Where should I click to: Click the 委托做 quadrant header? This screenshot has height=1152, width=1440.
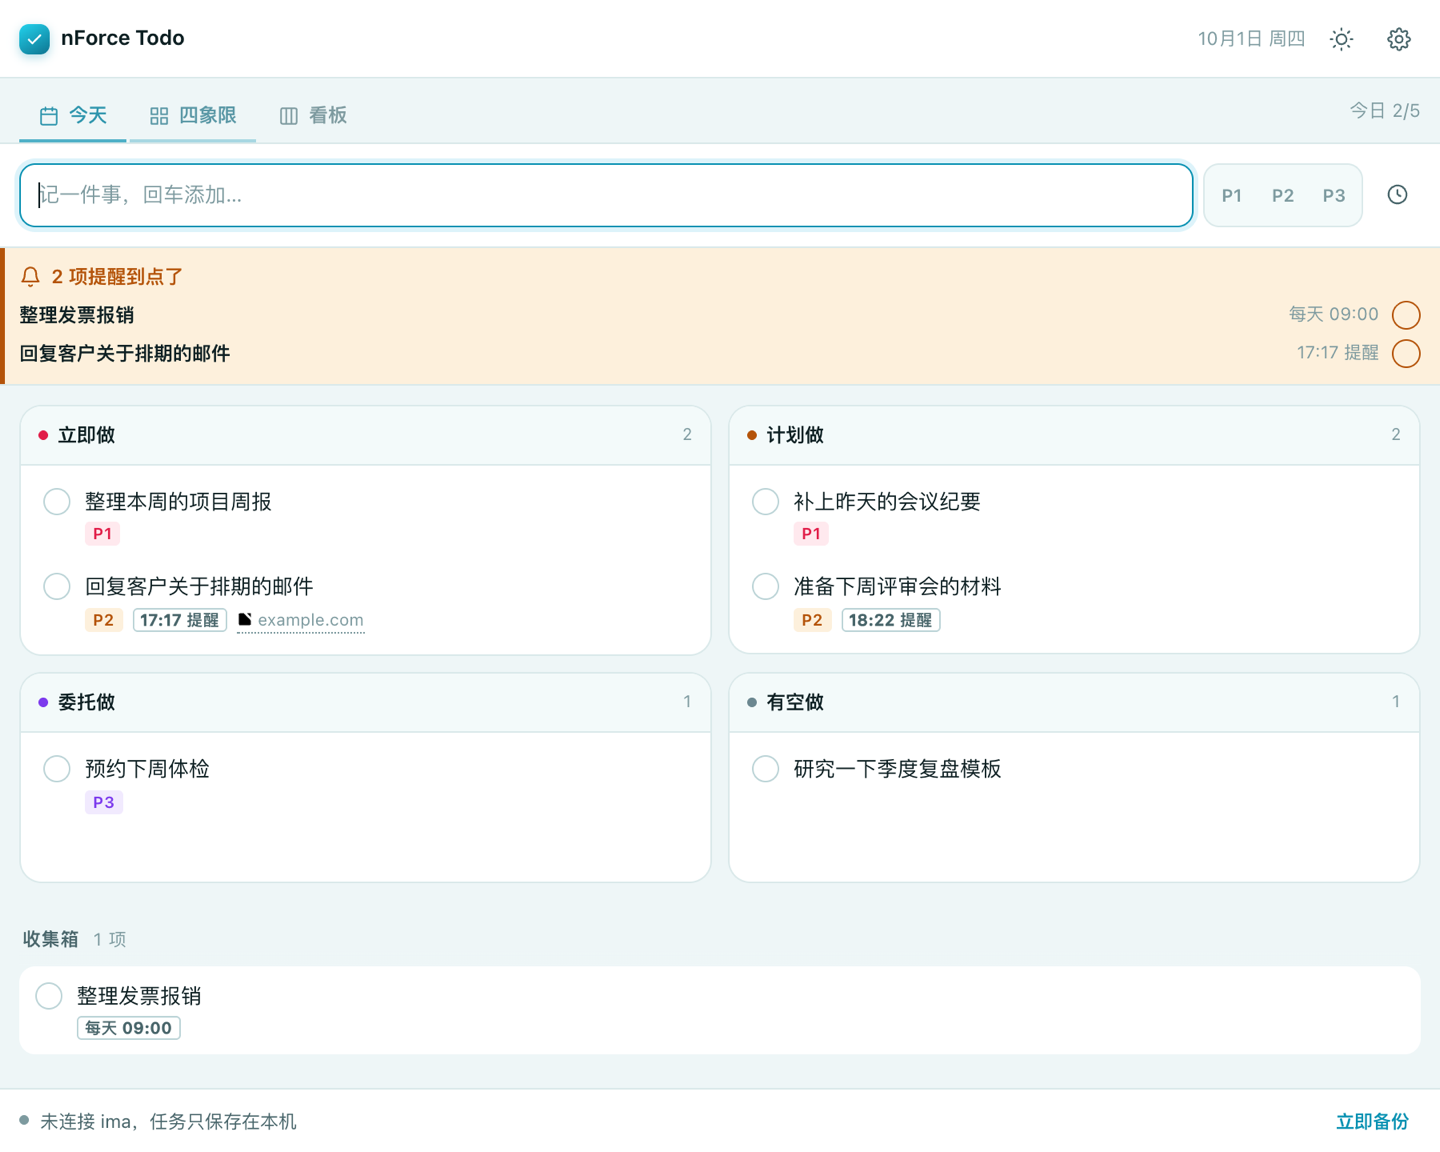(366, 702)
